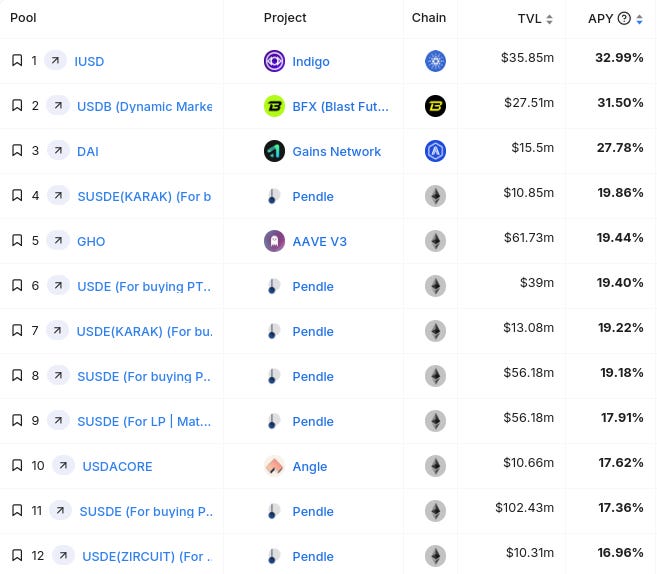Select the 31.50% APY value

[x=621, y=102]
